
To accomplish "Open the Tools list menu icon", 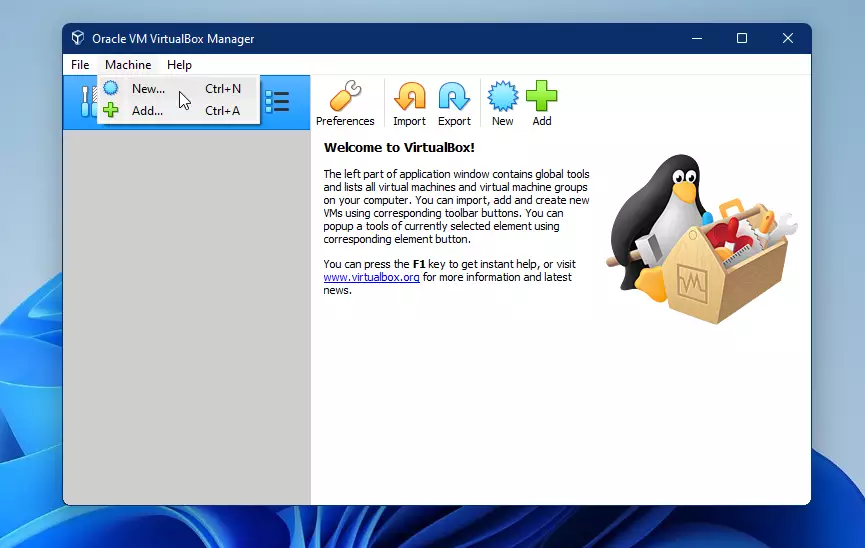I will point(277,102).
